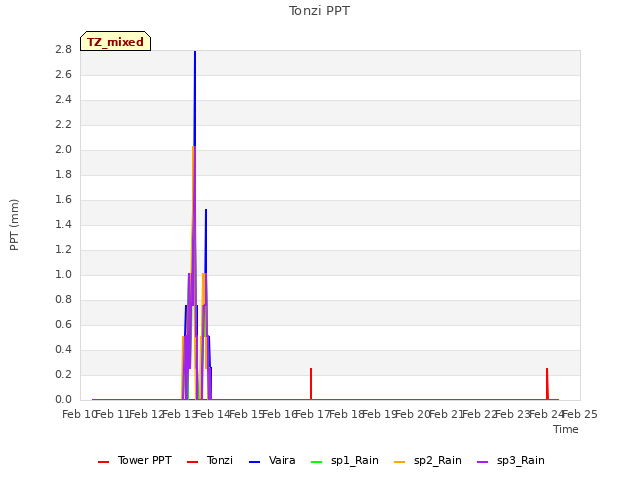This screenshot has width=640, height=480.
Task: Select the Tower PPT legend entry
Action: point(135,460)
